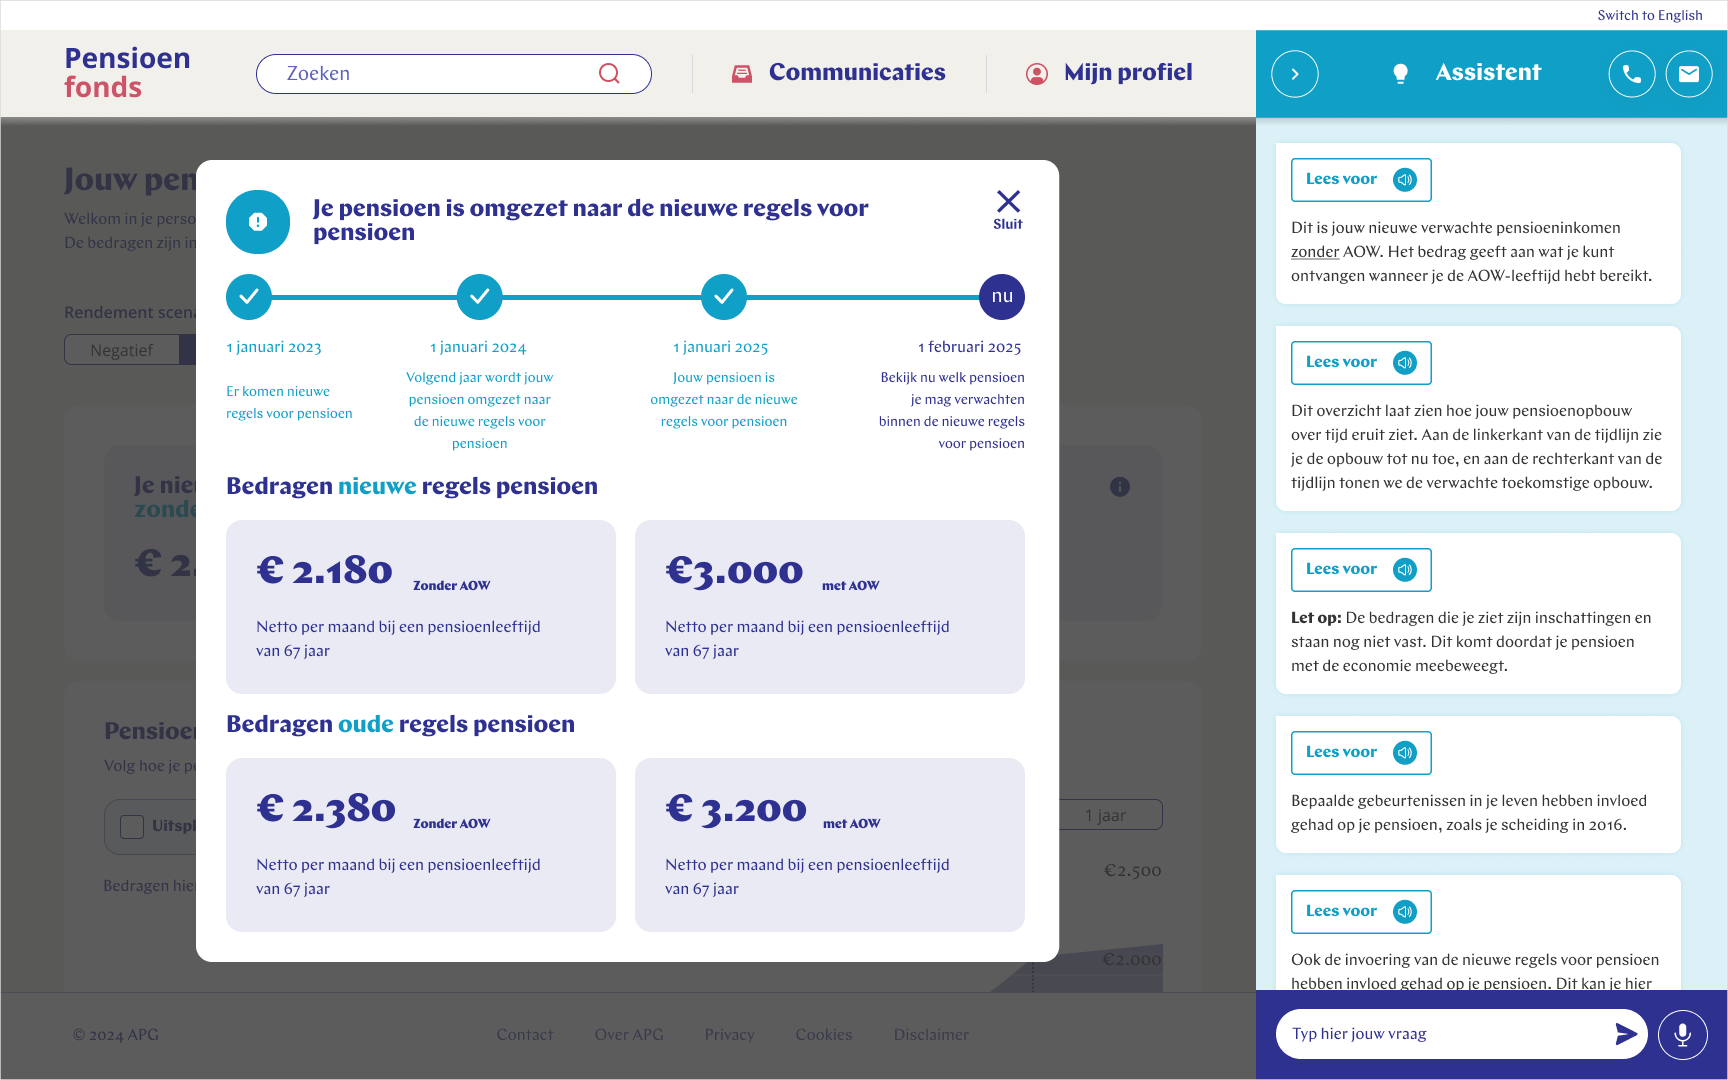Play Lees voor for 'Bepaalde gebeurtenissen' message

tap(1361, 753)
